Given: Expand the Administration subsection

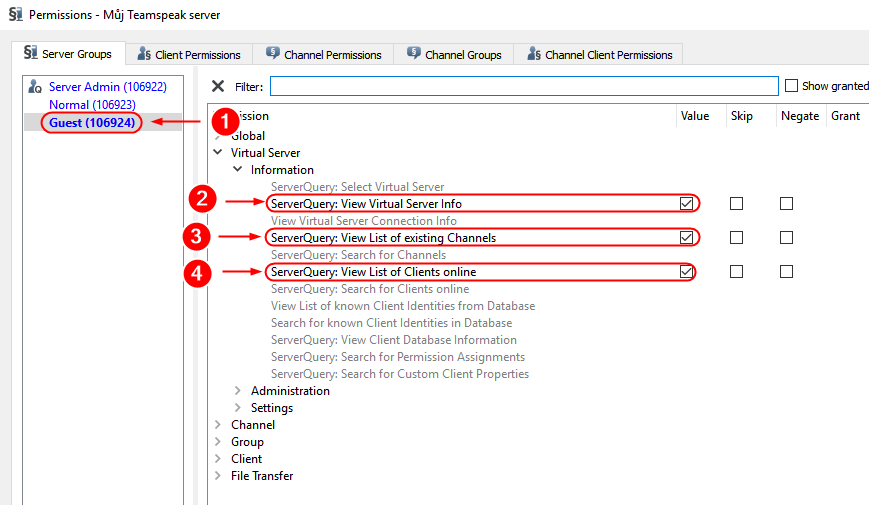Looking at the screenshot, I should coord(237,390).
